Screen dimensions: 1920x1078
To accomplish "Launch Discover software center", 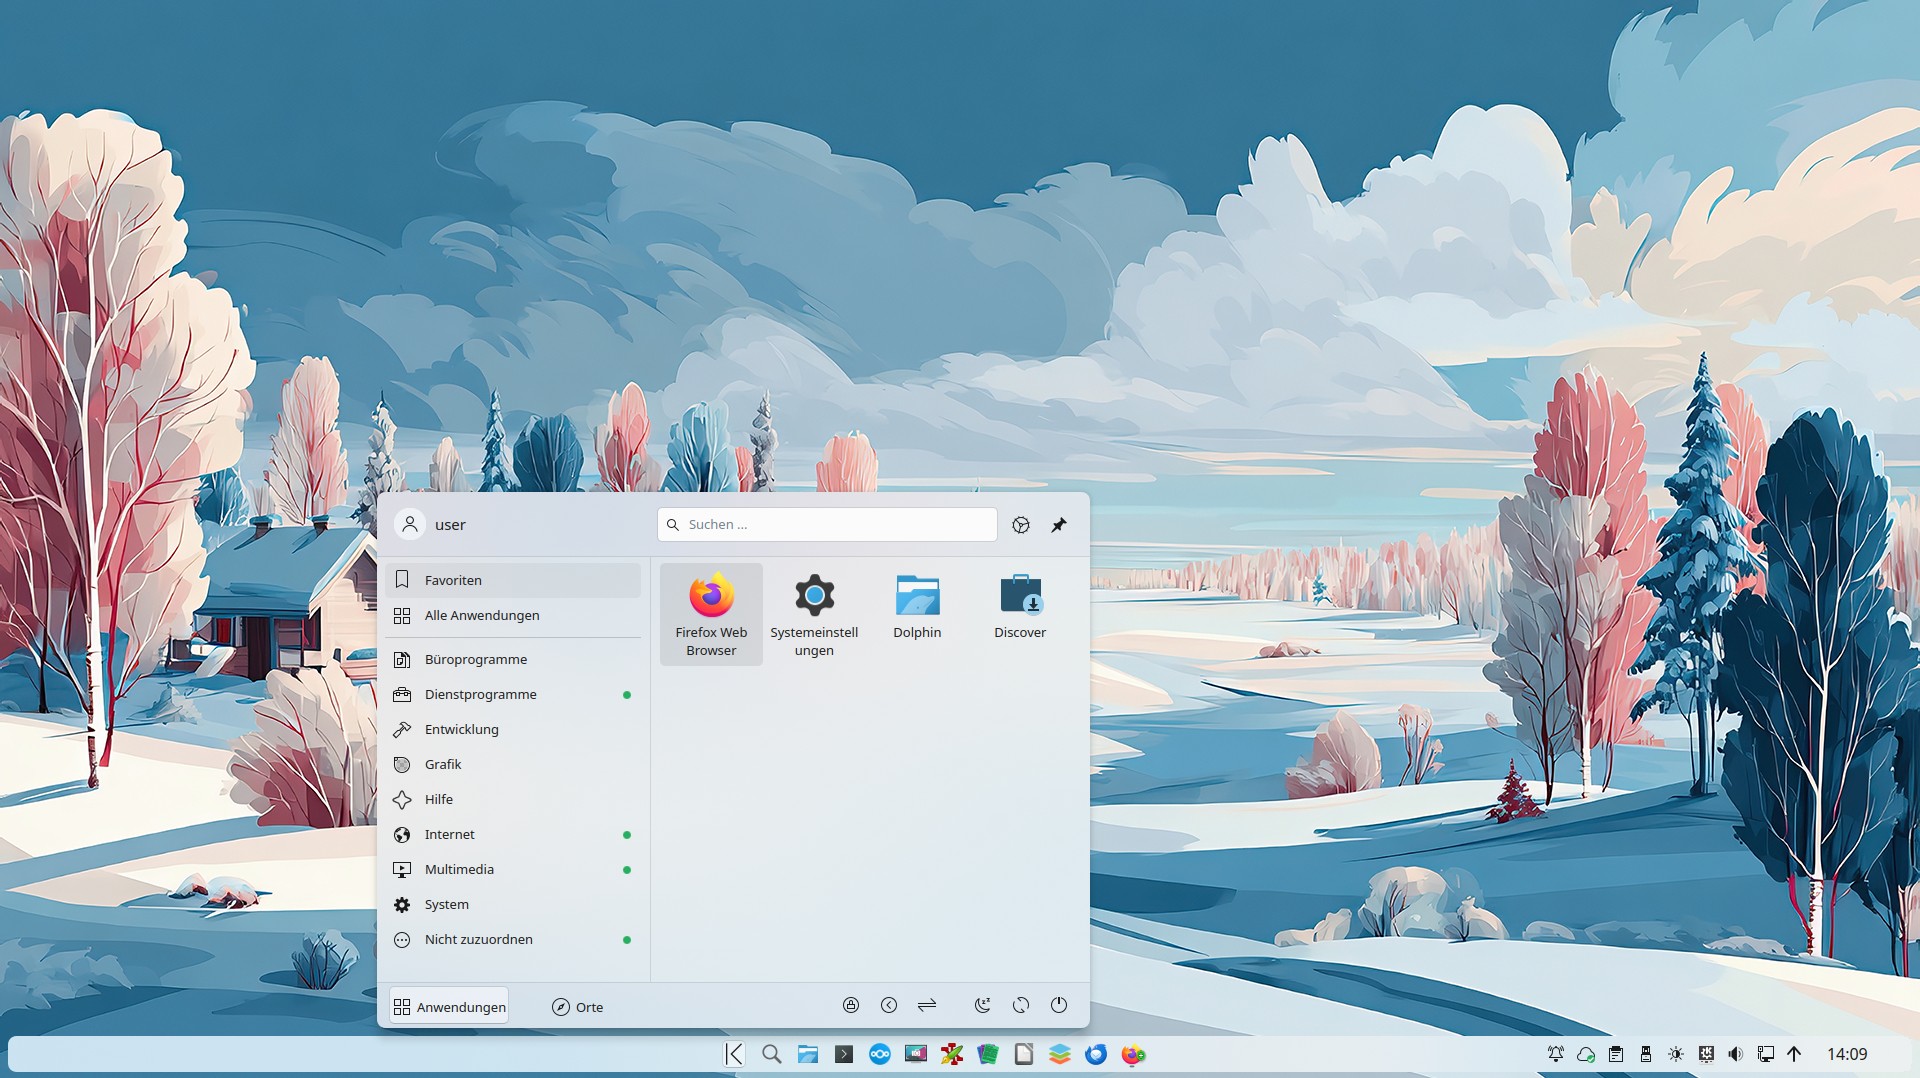I will click(1020, 606).
